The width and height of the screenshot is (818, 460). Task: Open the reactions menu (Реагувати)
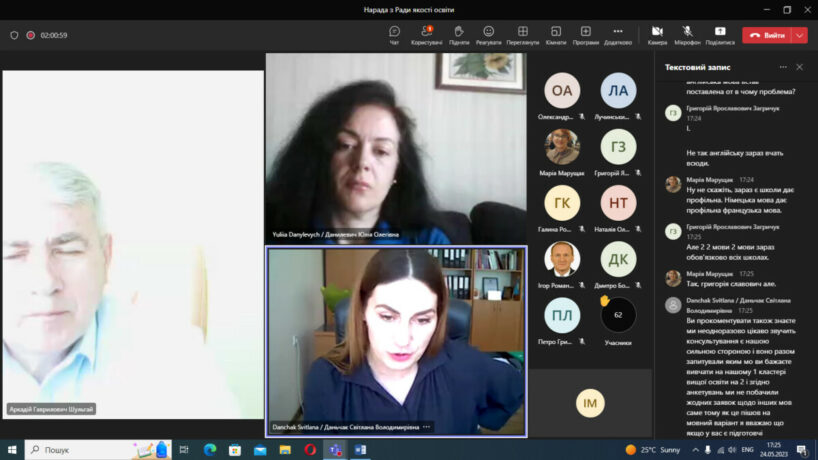point(488,35)
